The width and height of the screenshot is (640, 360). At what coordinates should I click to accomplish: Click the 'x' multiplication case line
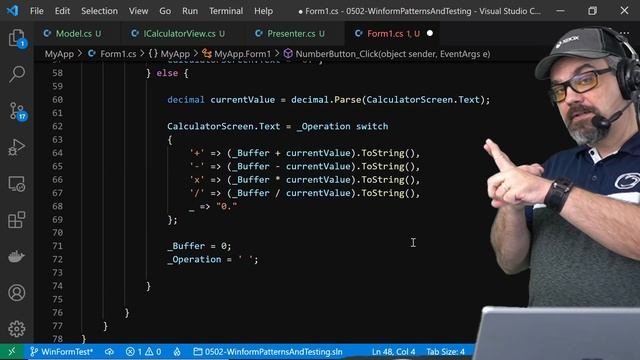304,180
